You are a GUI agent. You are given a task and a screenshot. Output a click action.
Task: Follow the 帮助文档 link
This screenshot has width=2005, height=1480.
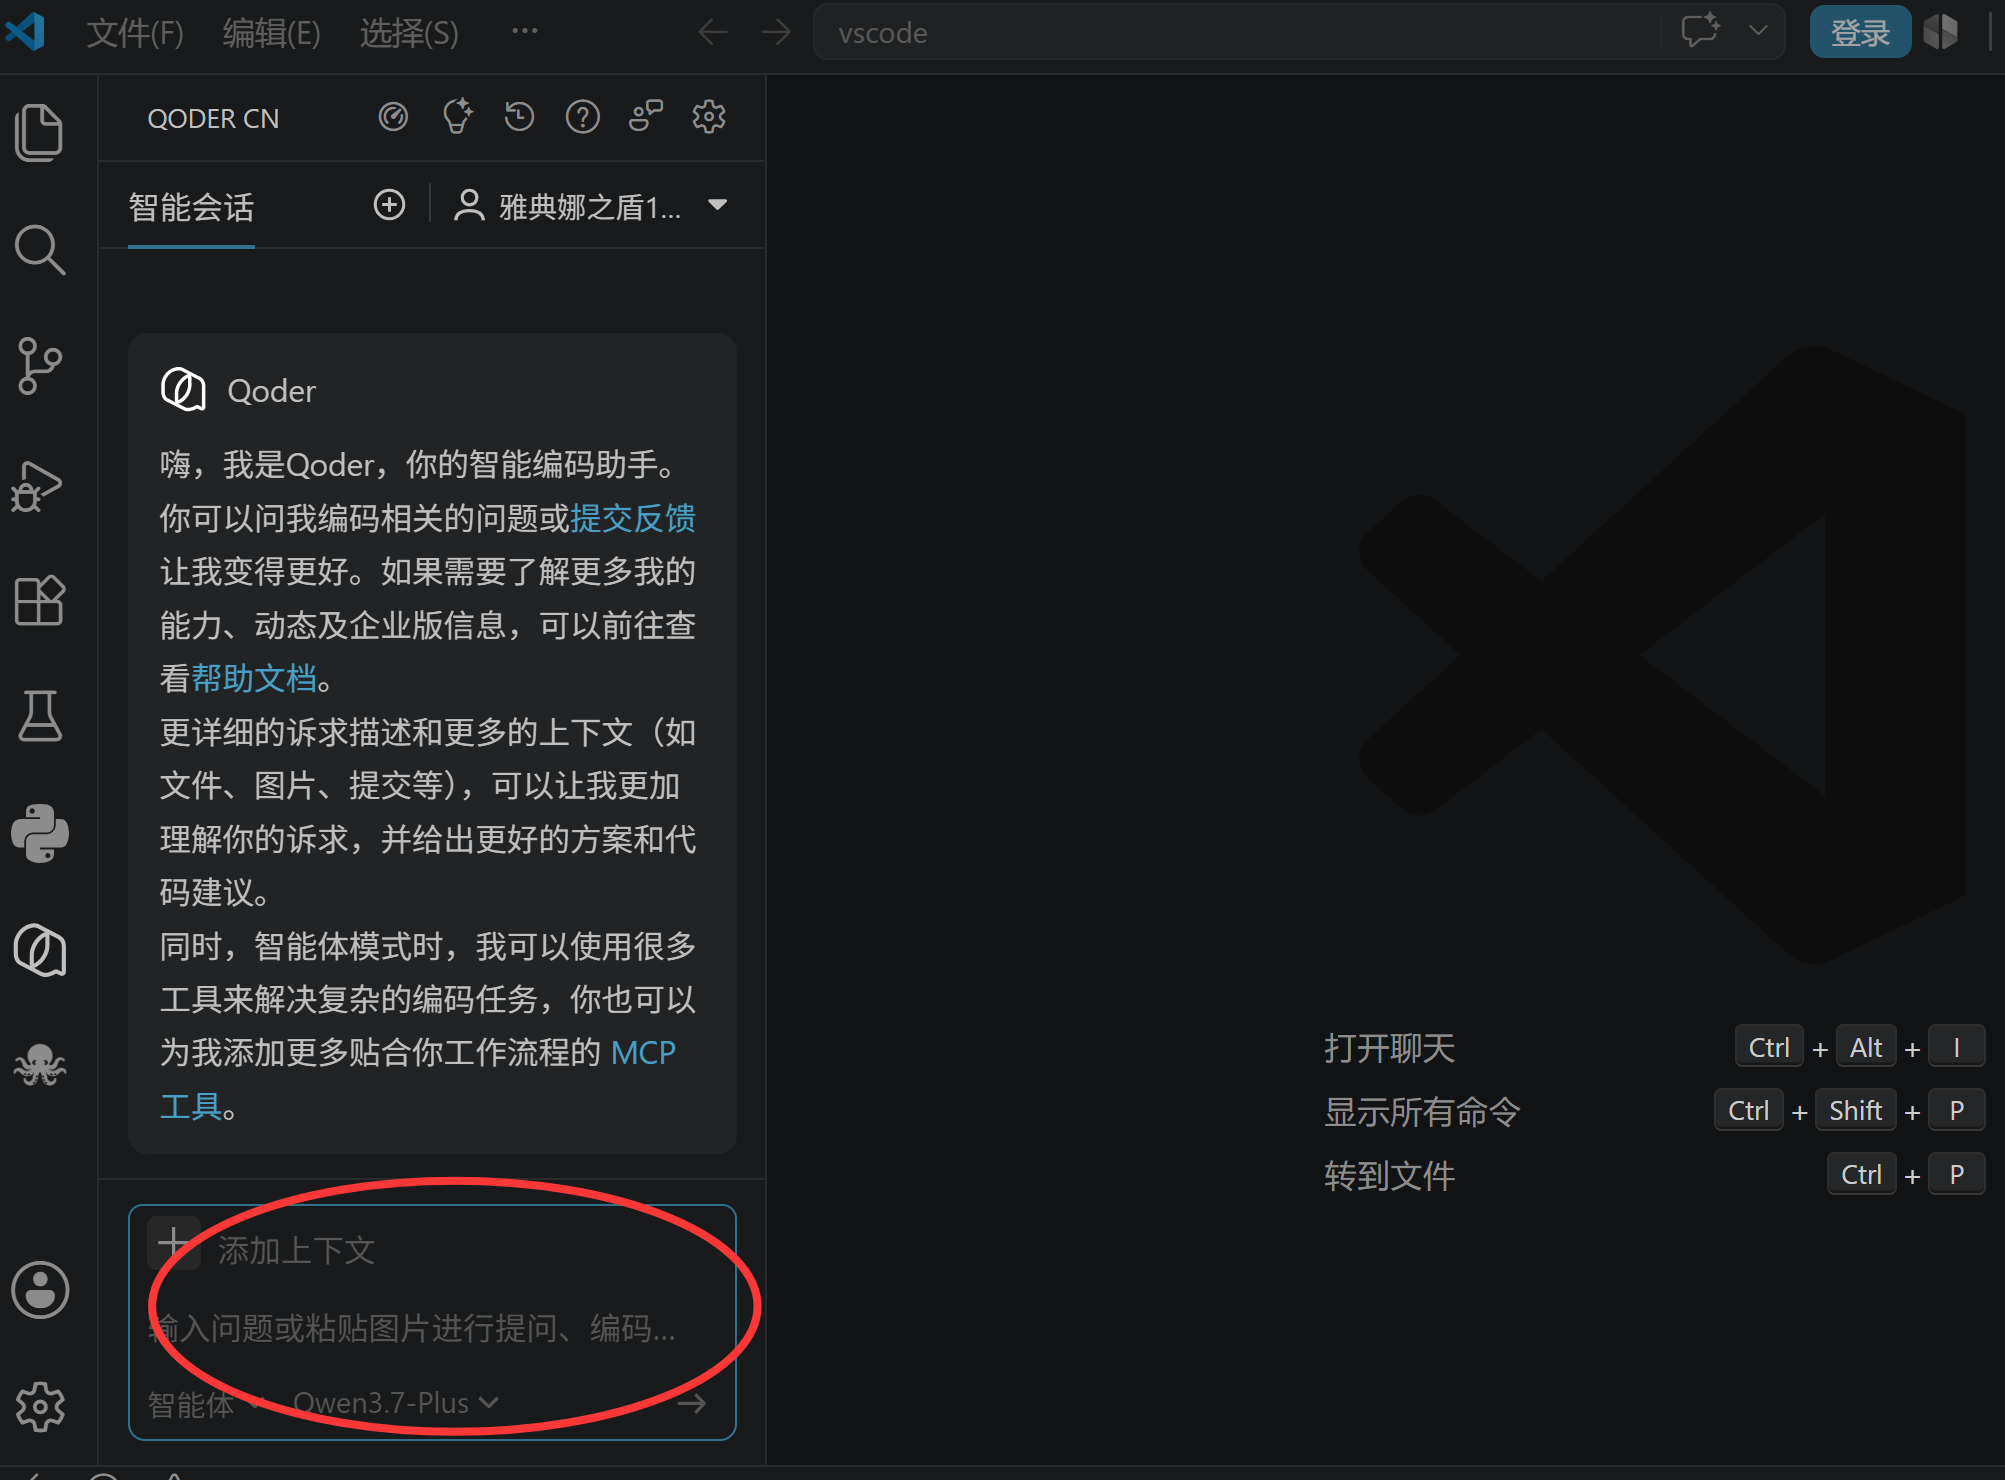[x=254, y=678]
